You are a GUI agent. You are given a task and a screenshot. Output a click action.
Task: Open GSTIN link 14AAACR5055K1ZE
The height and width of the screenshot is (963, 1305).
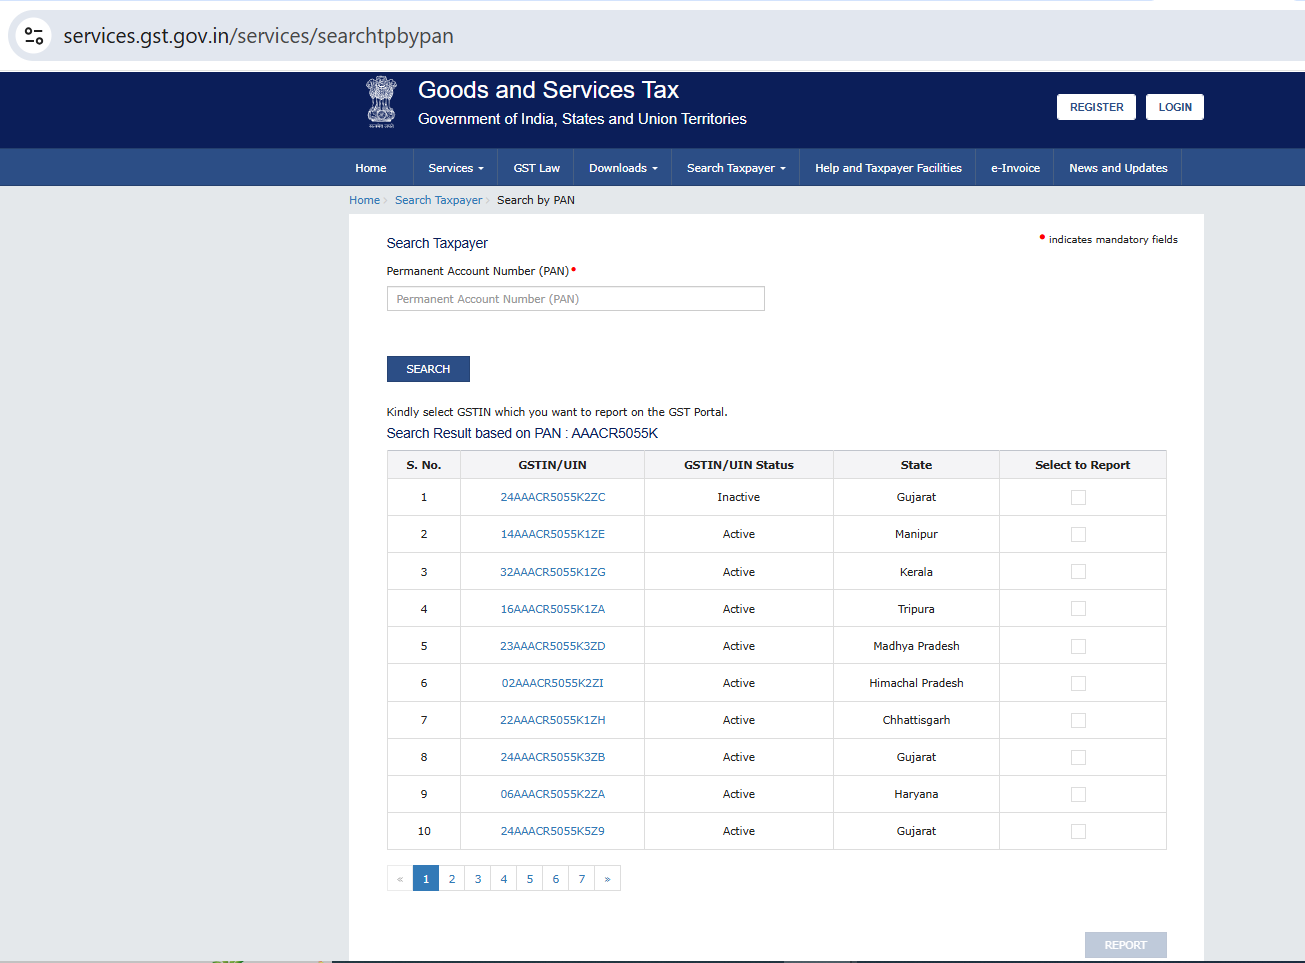(552, 535)
